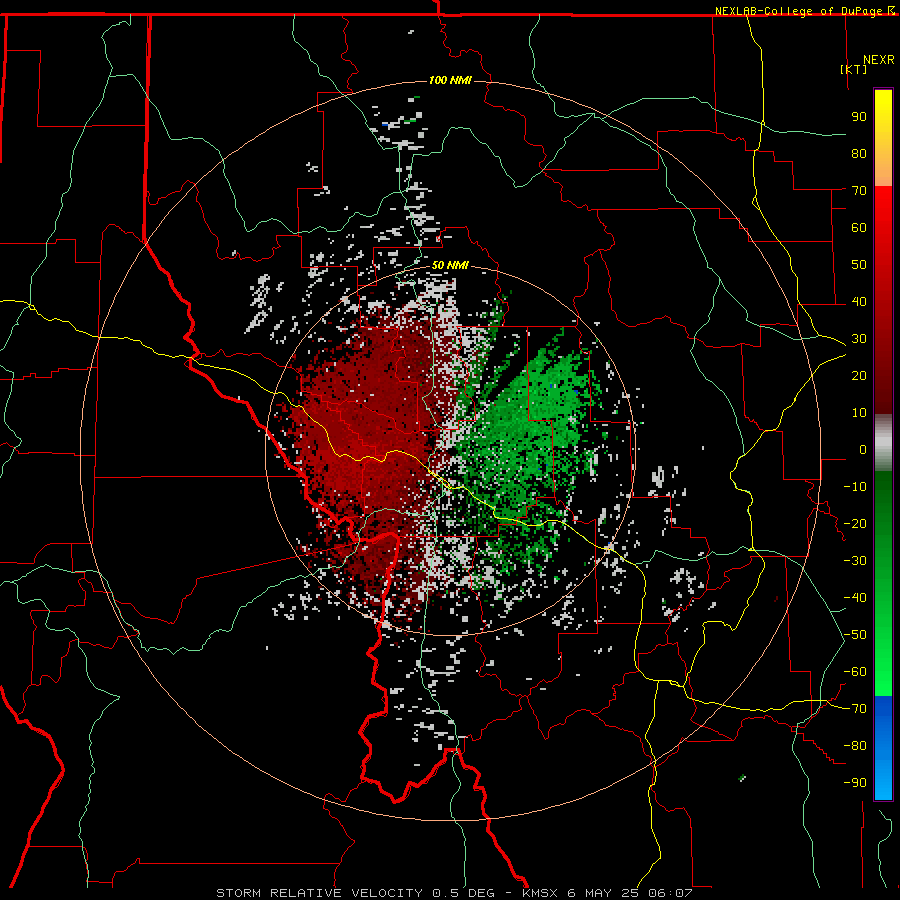Screen dimensions: 900x900
Task: Click the 20 value on velocity scale
Action: pos(859,375)
